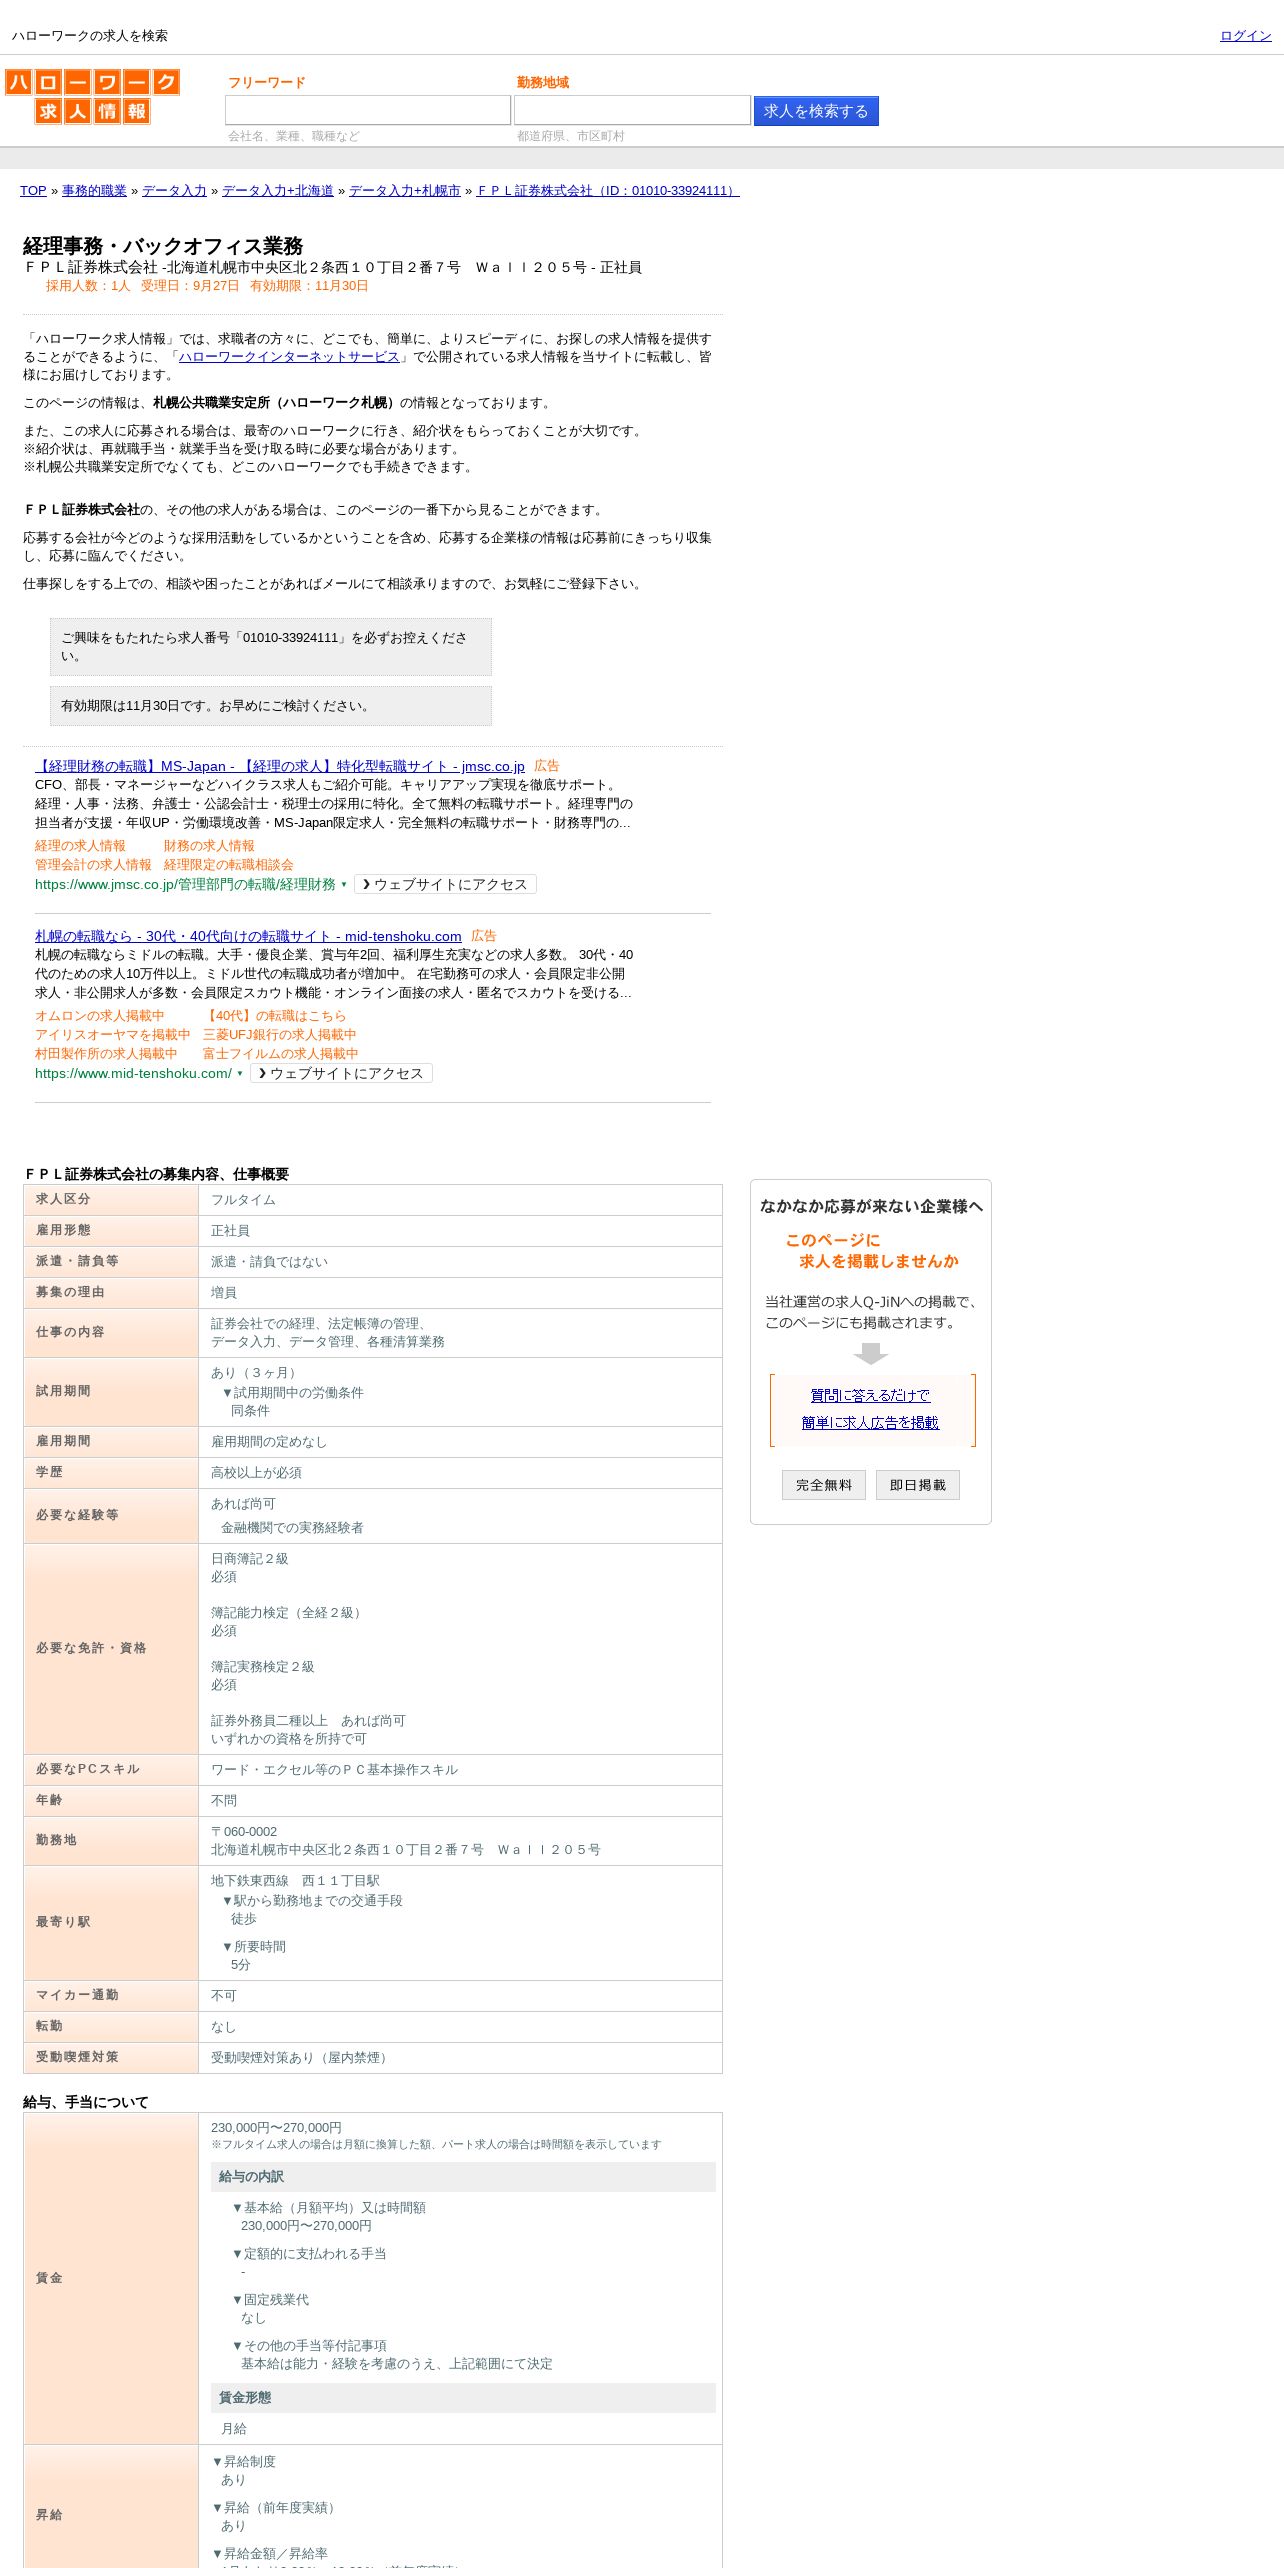The width and height of the screenshot is (1284, 2568).
Task: Click the ワード・エクセル等のＰＣ基本操作スキル text
Action: click(334, 1770)
